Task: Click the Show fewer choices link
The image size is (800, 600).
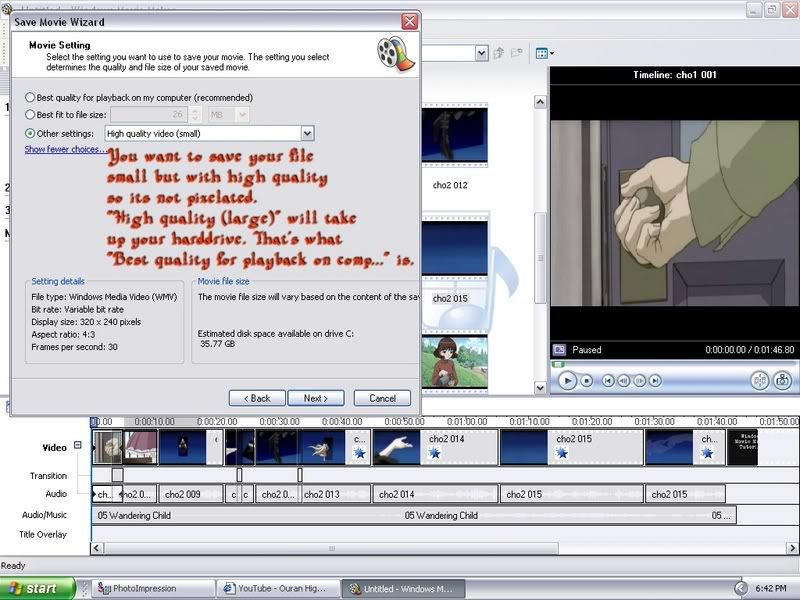Action: [65, 149]
